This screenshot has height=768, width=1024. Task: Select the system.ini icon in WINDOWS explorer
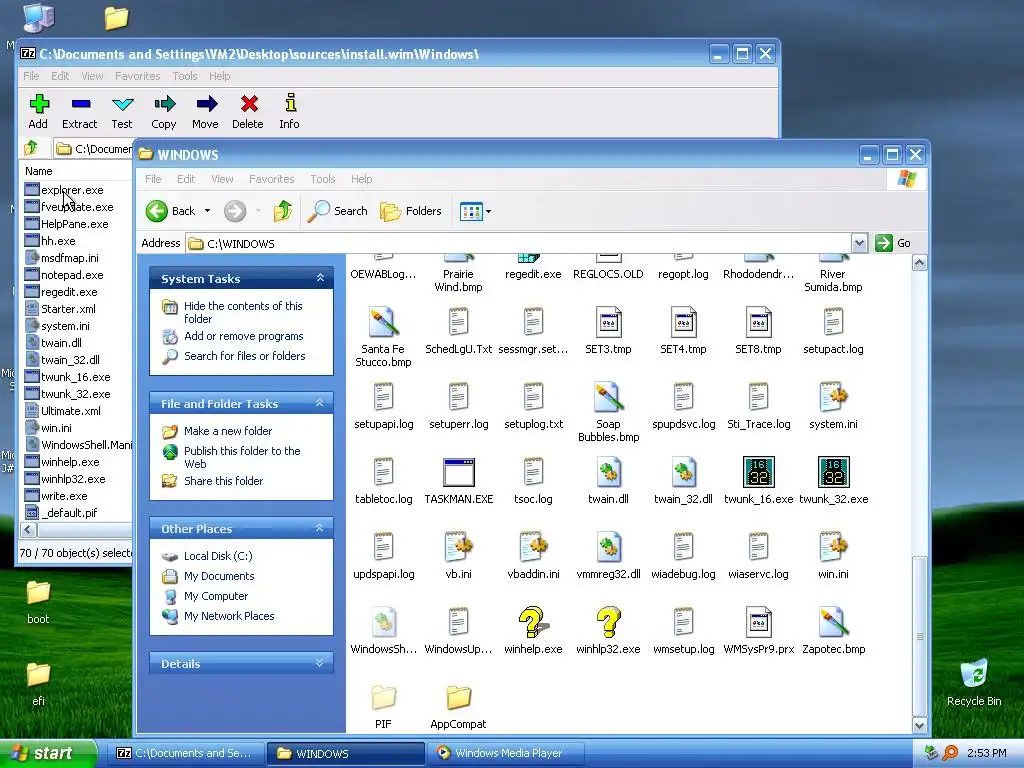[833, 397]
